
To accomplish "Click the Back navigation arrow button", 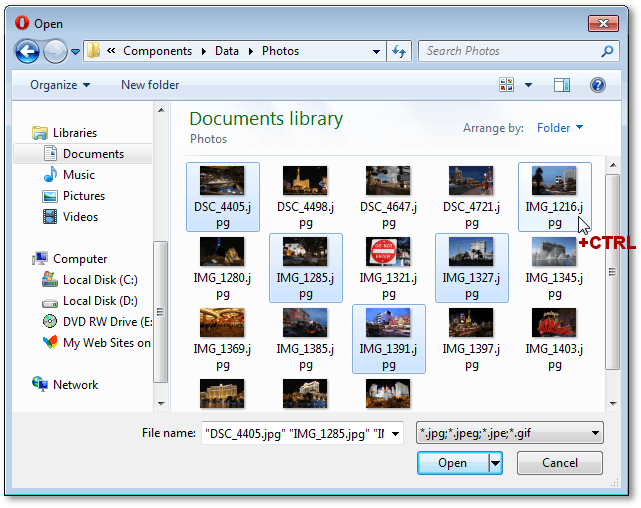I will click(x=27, y=51).
